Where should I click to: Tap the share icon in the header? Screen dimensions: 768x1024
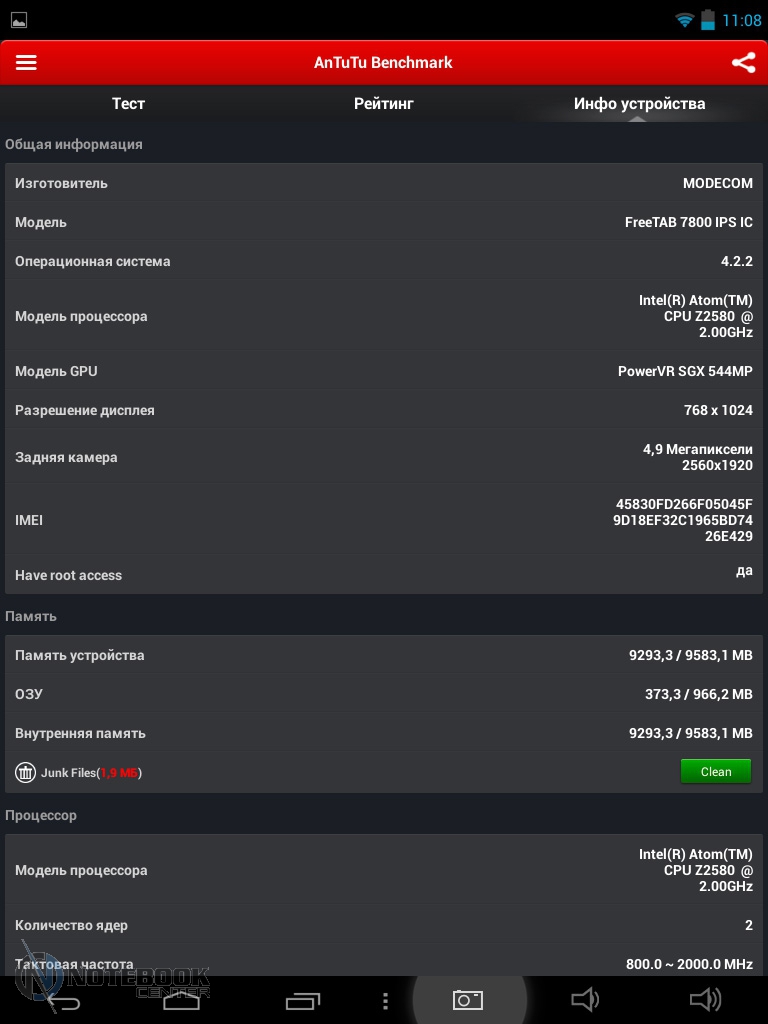(x=743, y=62)
